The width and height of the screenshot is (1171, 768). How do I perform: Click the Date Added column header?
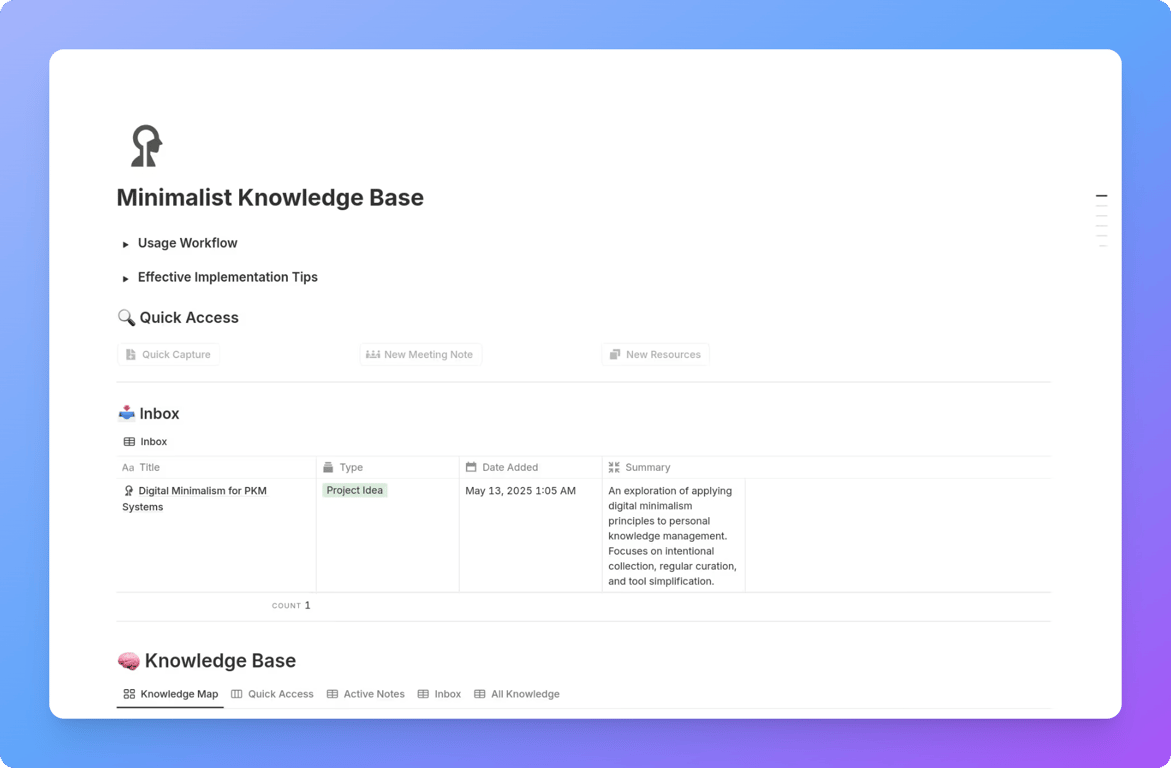tap(530, 467)
